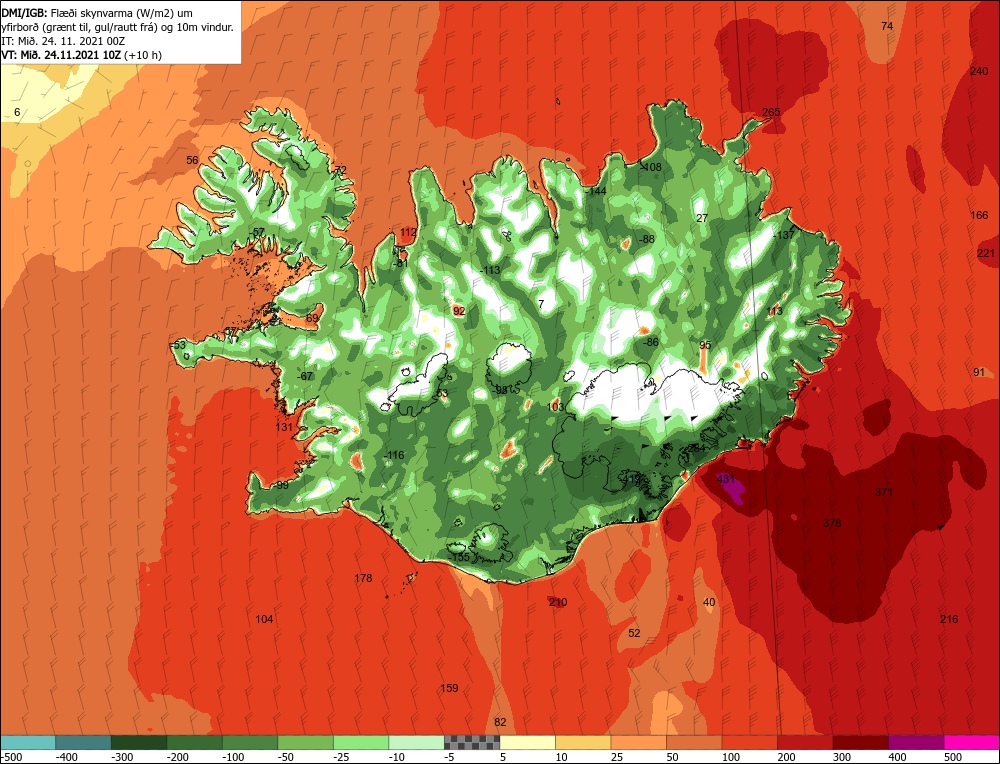The height and width of the screenshot is (764, 1000).
Task: Click the value '27' in northeast Iceland
Action: click(702, 218)
